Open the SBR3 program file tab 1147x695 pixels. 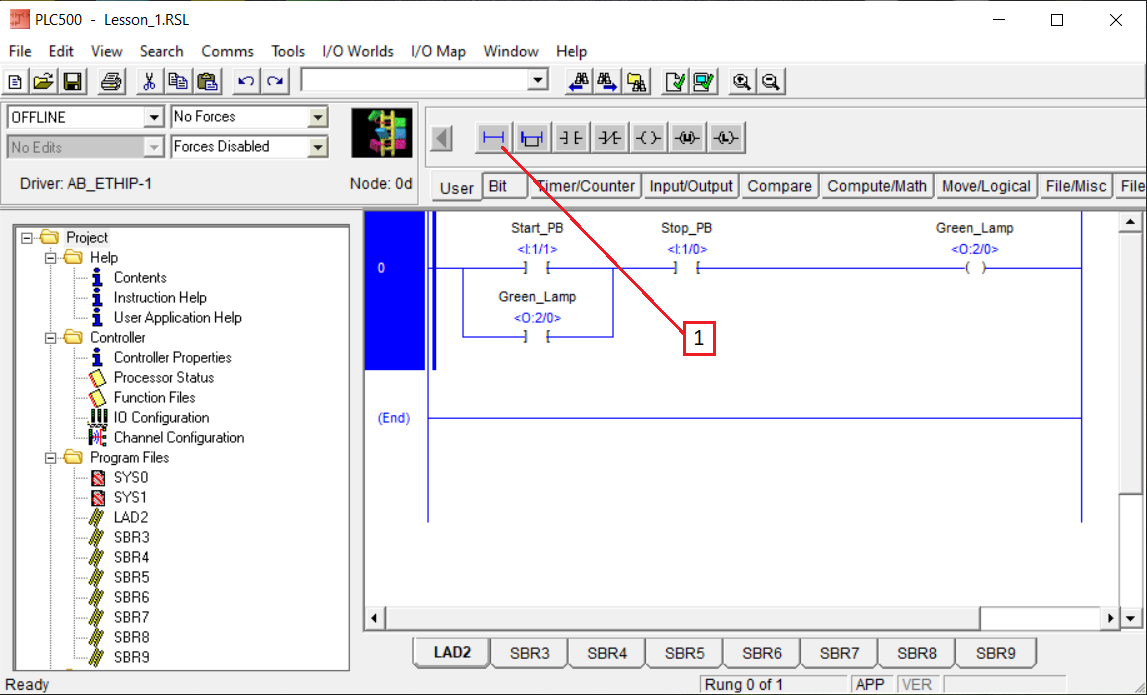[x=530, y=653]
